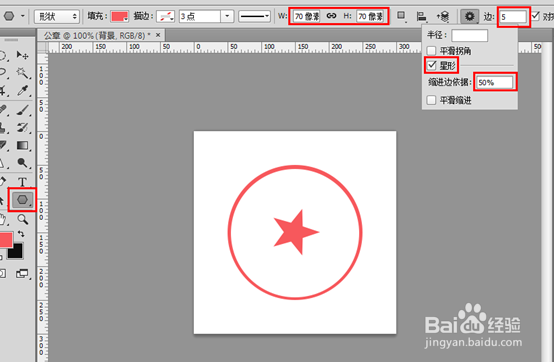Select the Eyedropper tool

tap(23, 91)
